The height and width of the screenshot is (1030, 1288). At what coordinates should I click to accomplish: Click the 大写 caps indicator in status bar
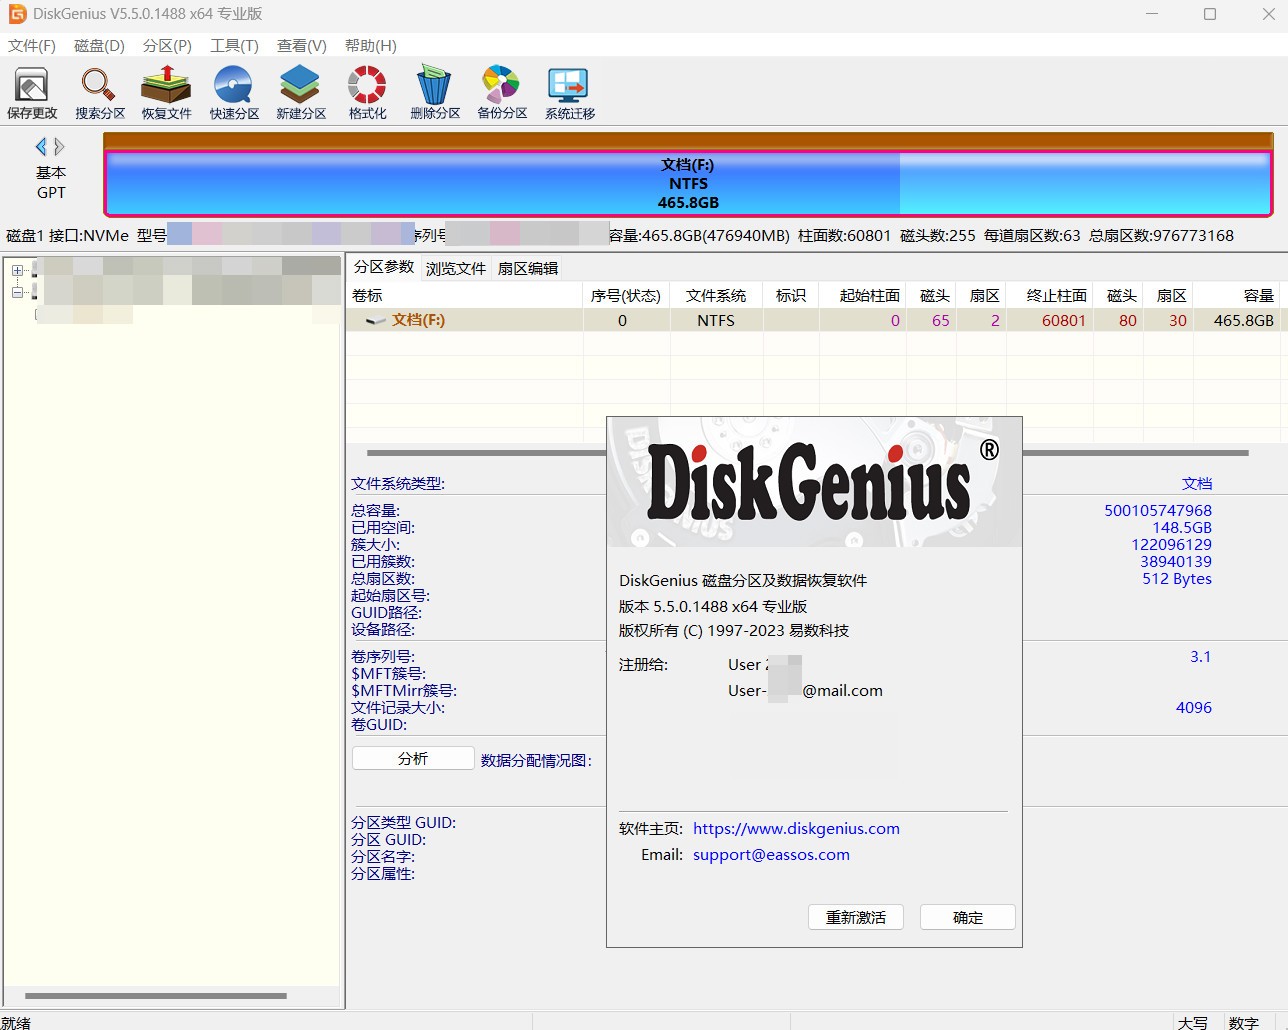coord(1192,1022)
